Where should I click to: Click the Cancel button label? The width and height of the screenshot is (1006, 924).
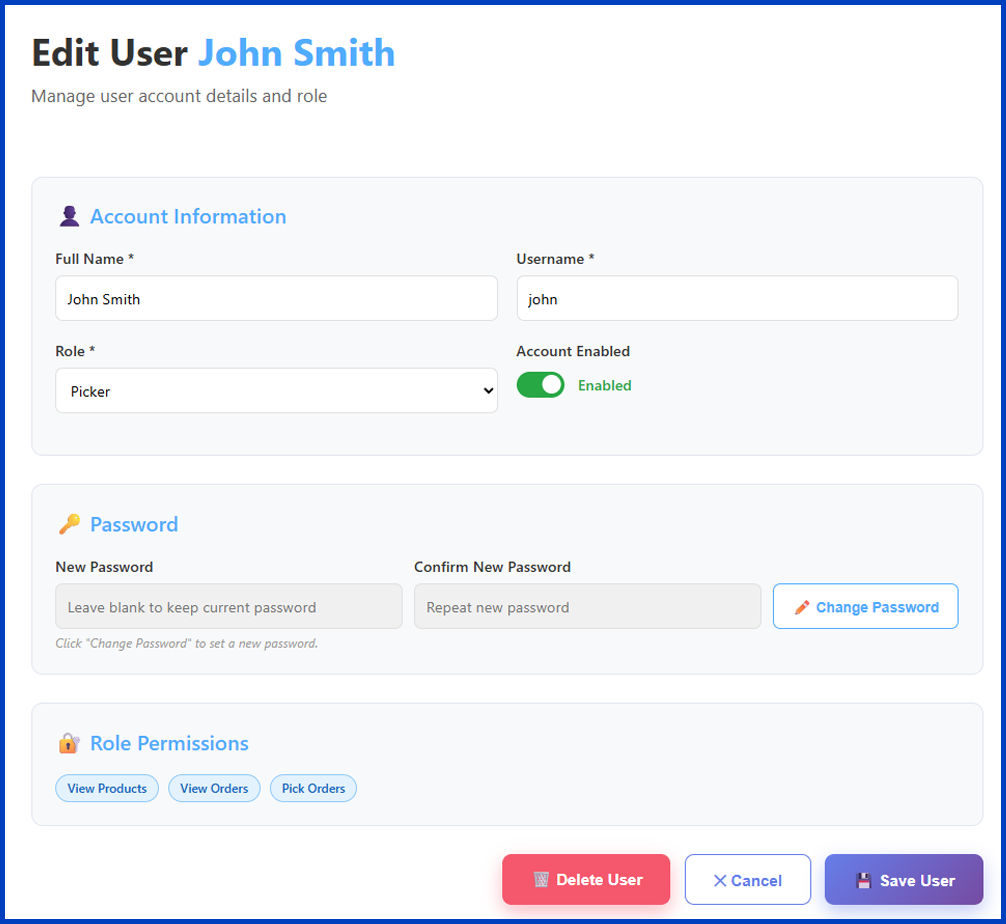(756, 880)
